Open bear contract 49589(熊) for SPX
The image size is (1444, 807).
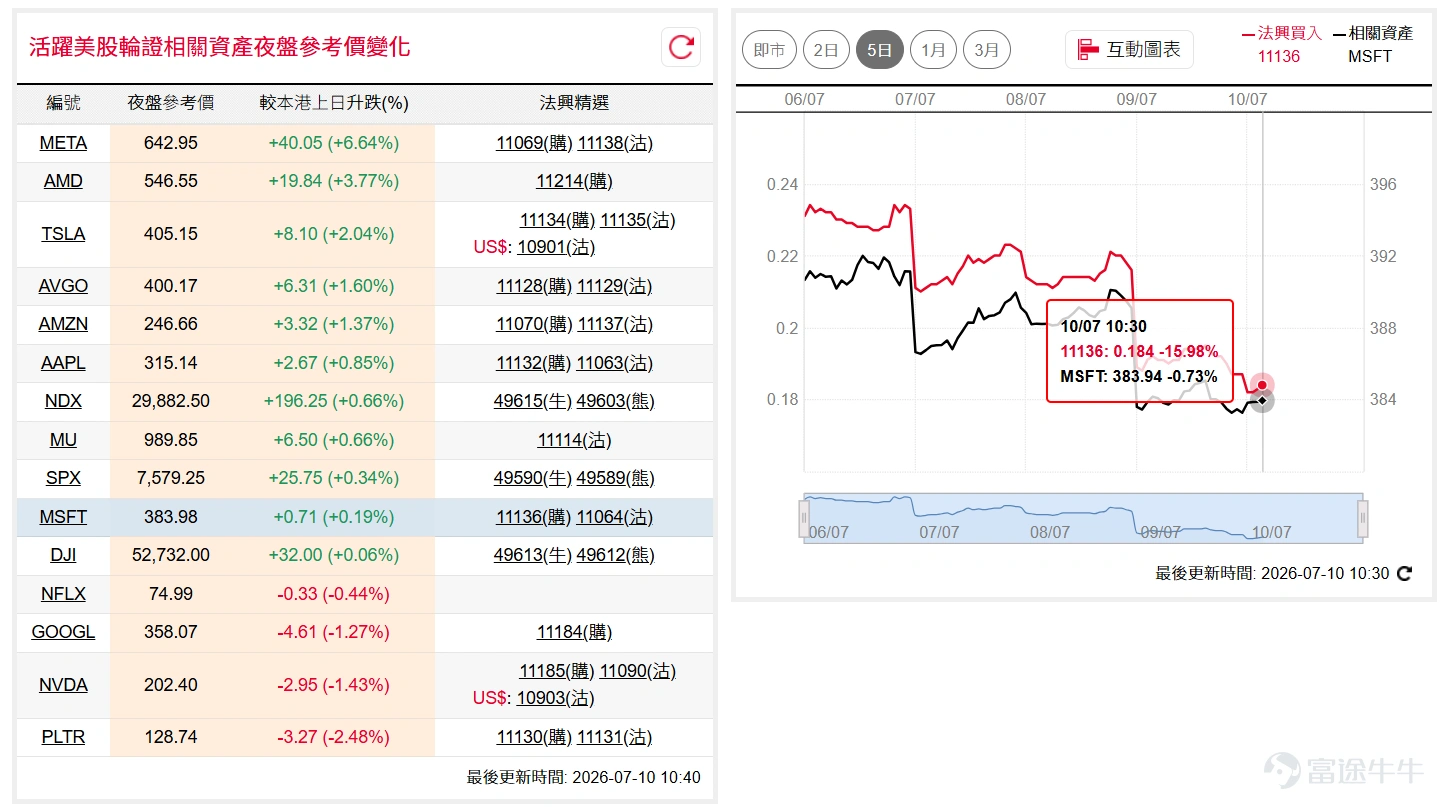616,478
